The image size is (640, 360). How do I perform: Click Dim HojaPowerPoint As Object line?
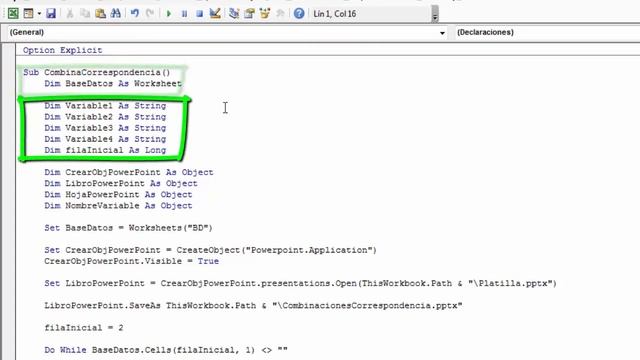[118, 194]
